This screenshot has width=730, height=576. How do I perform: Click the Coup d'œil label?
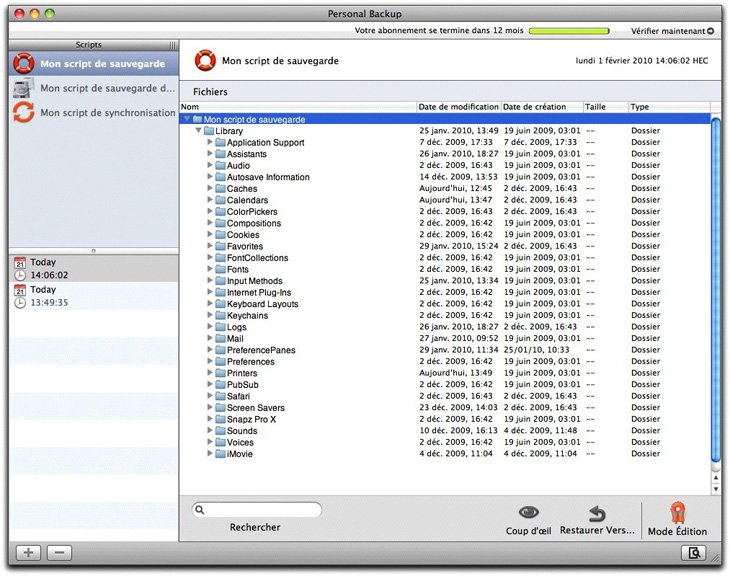coord(528,531)
